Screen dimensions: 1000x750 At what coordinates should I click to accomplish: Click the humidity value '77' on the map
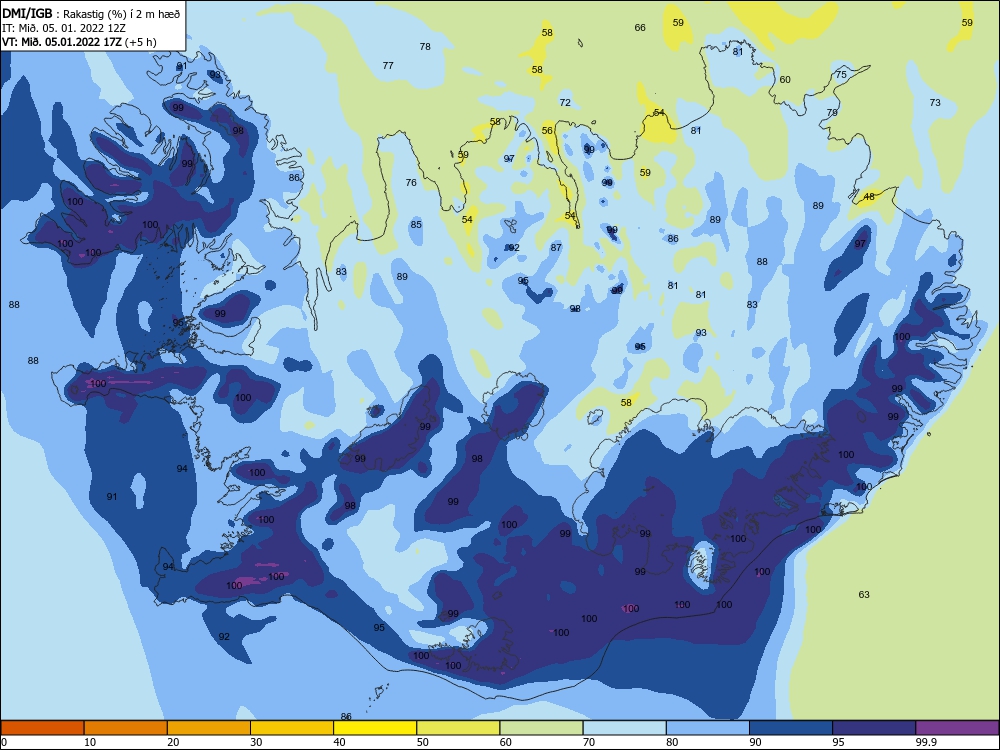coord(388,65)
